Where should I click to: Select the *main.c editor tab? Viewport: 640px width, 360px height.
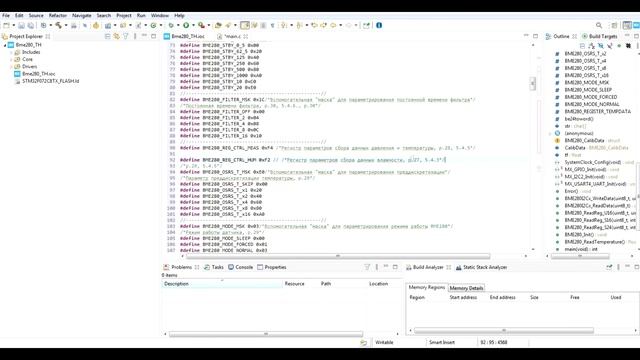[232, 36]
